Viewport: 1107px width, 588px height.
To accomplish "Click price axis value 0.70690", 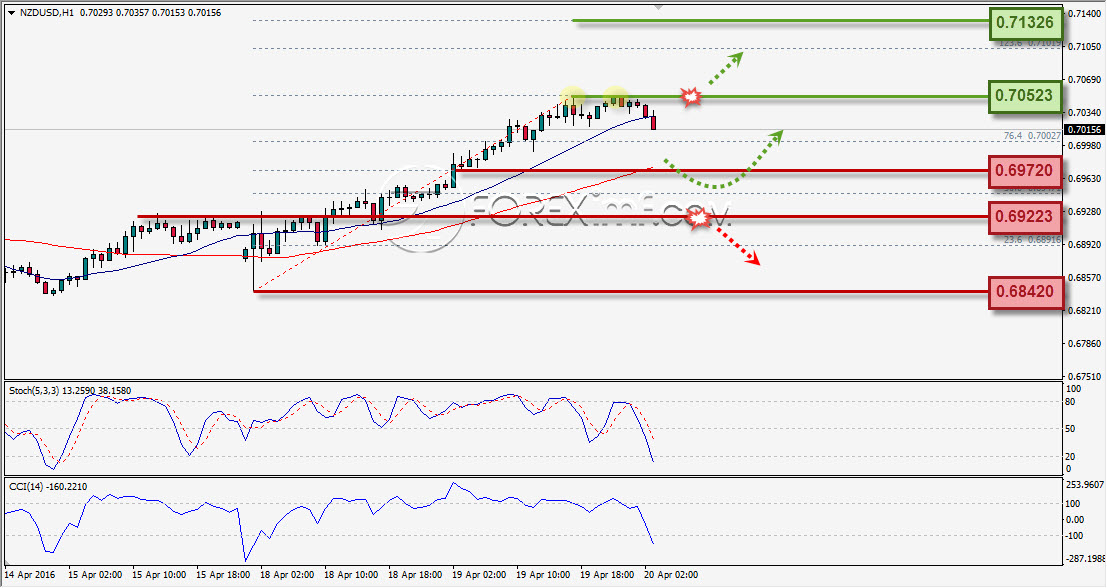I will 1085,80.
